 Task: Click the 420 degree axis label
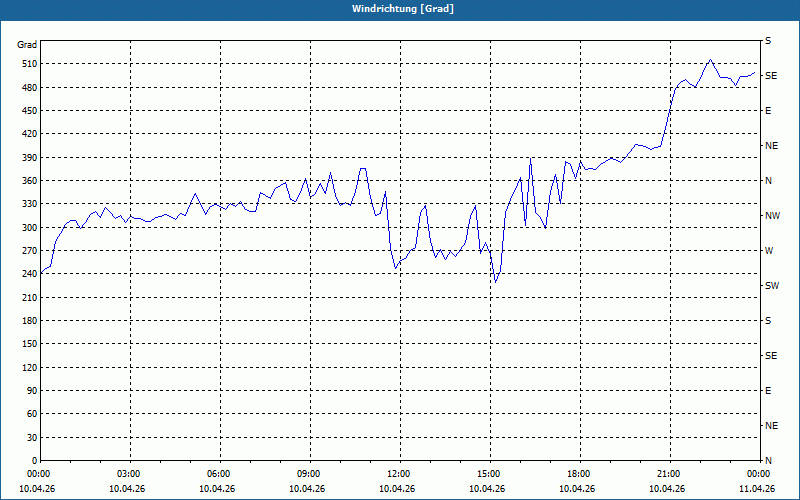click(x=30, y=134)
